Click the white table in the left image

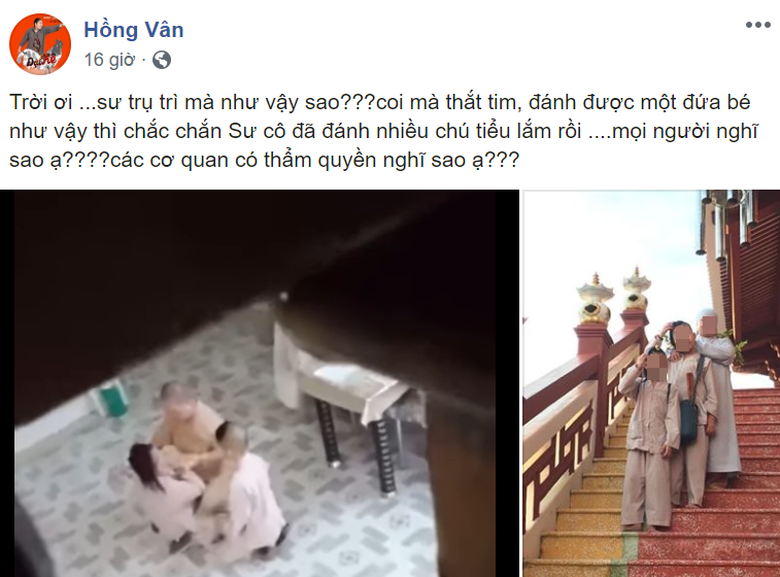coord(348,388)
